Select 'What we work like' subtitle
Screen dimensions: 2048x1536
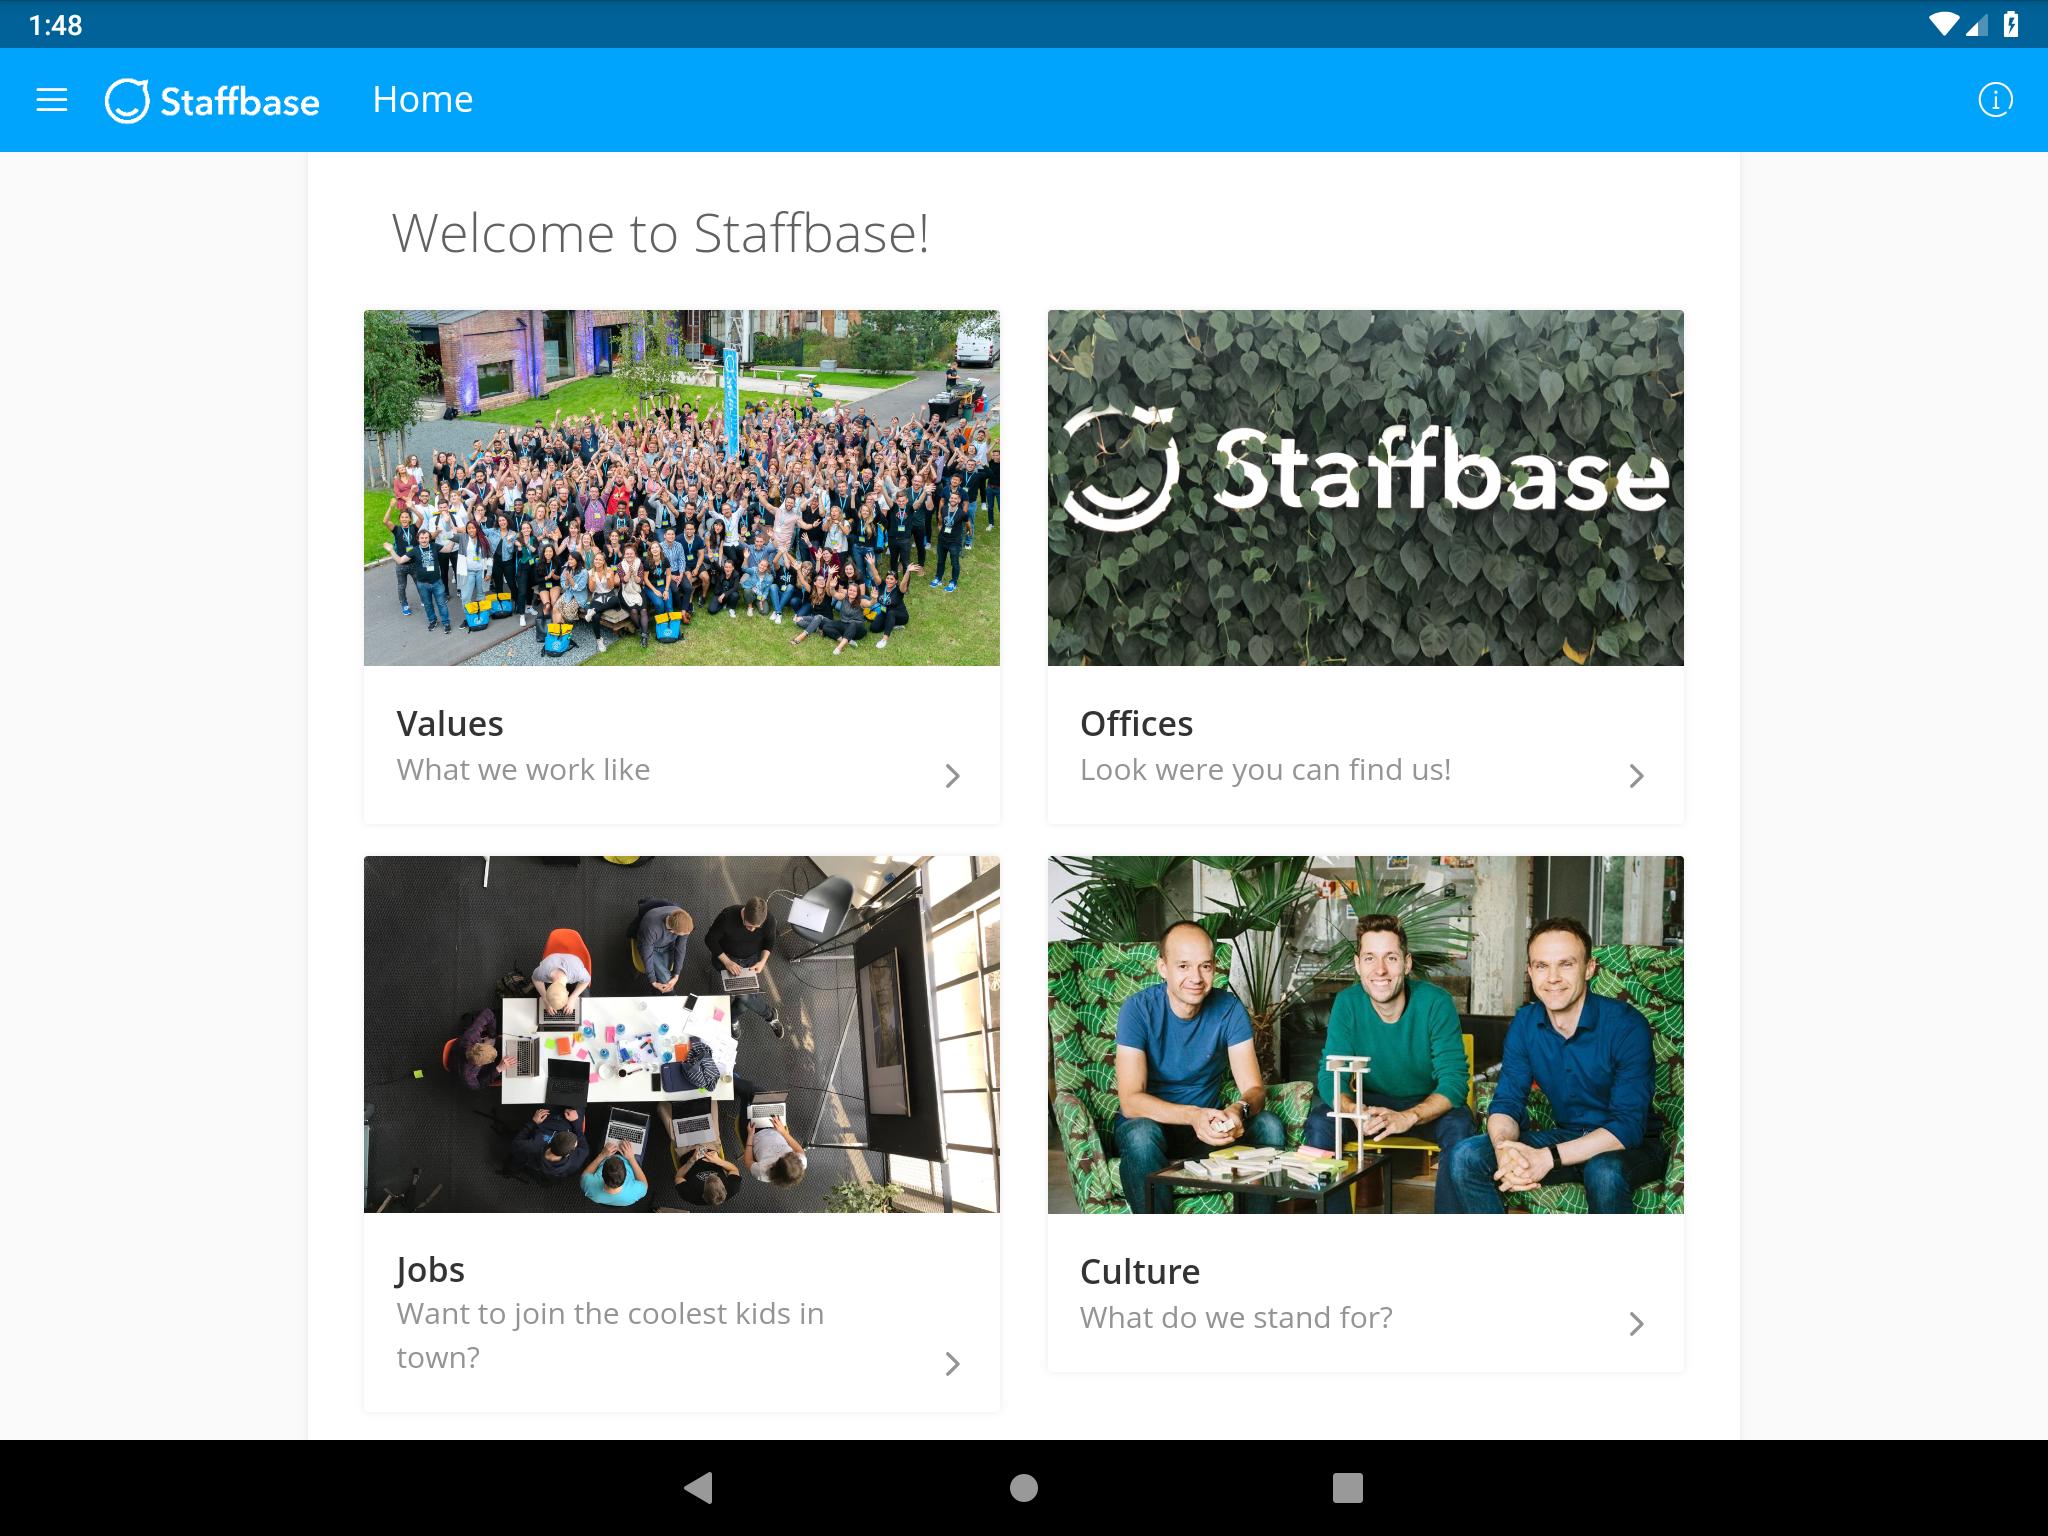[523, 770]
